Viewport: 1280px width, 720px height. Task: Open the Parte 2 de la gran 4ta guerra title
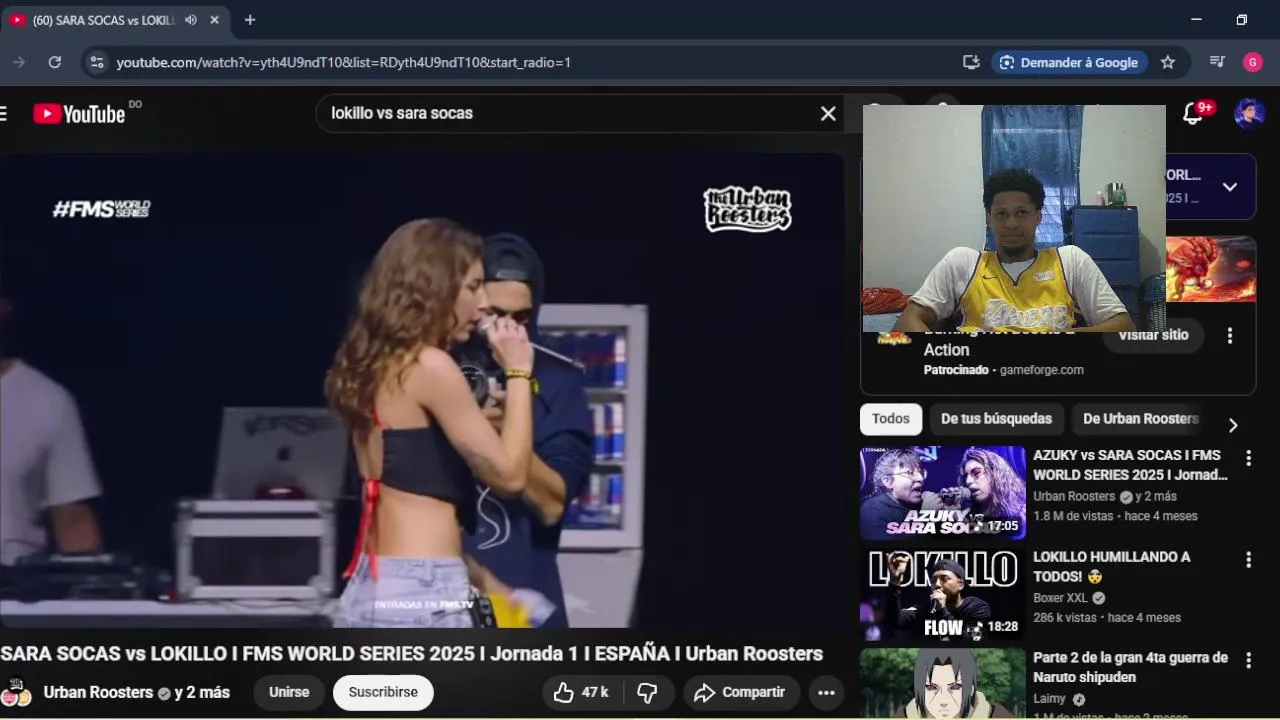click(x=1130, y=667)
